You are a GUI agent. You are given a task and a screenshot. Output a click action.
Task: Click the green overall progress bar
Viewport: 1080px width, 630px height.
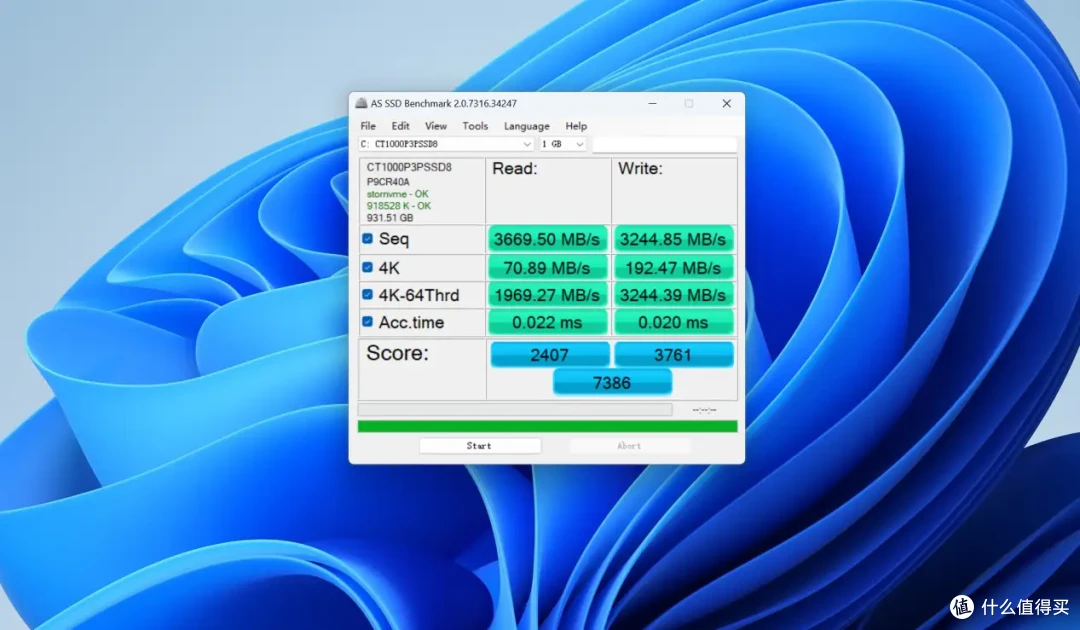click(548, 426)
